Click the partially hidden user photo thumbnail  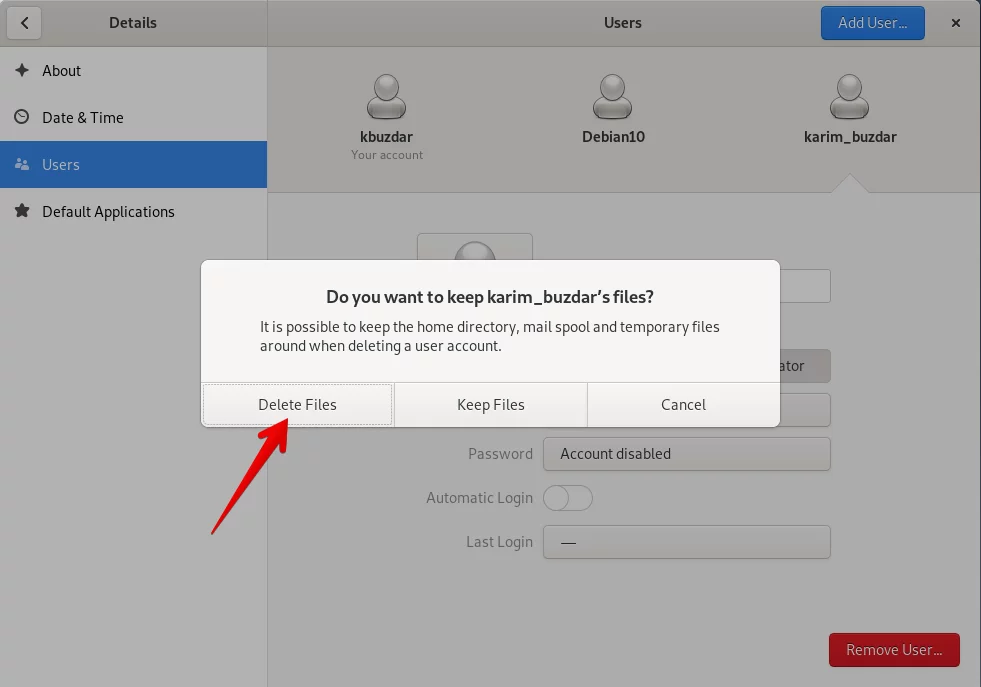475,247
